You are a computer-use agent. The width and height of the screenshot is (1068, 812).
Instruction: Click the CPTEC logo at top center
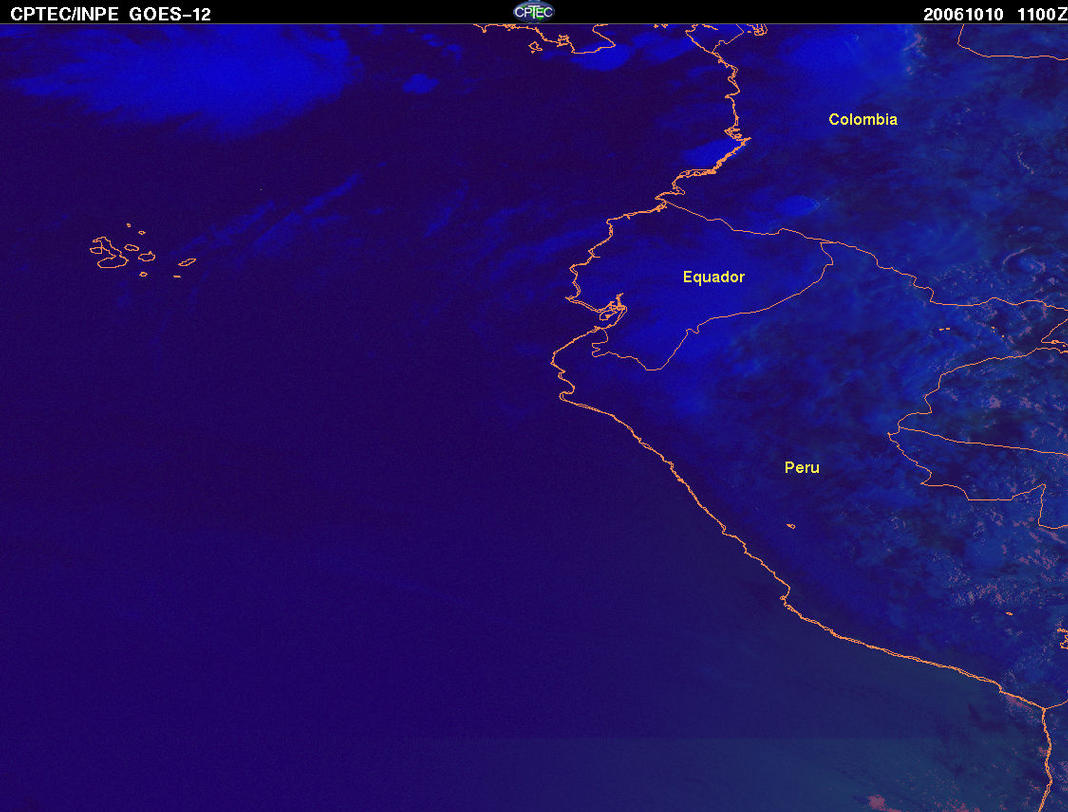point(533,12)
